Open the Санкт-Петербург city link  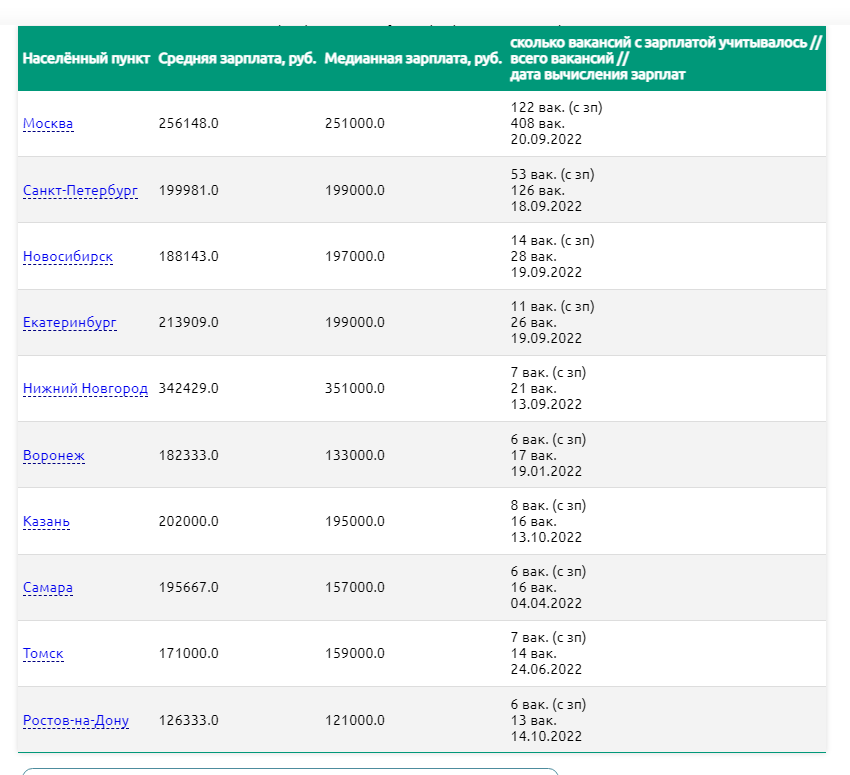(80, 190)
